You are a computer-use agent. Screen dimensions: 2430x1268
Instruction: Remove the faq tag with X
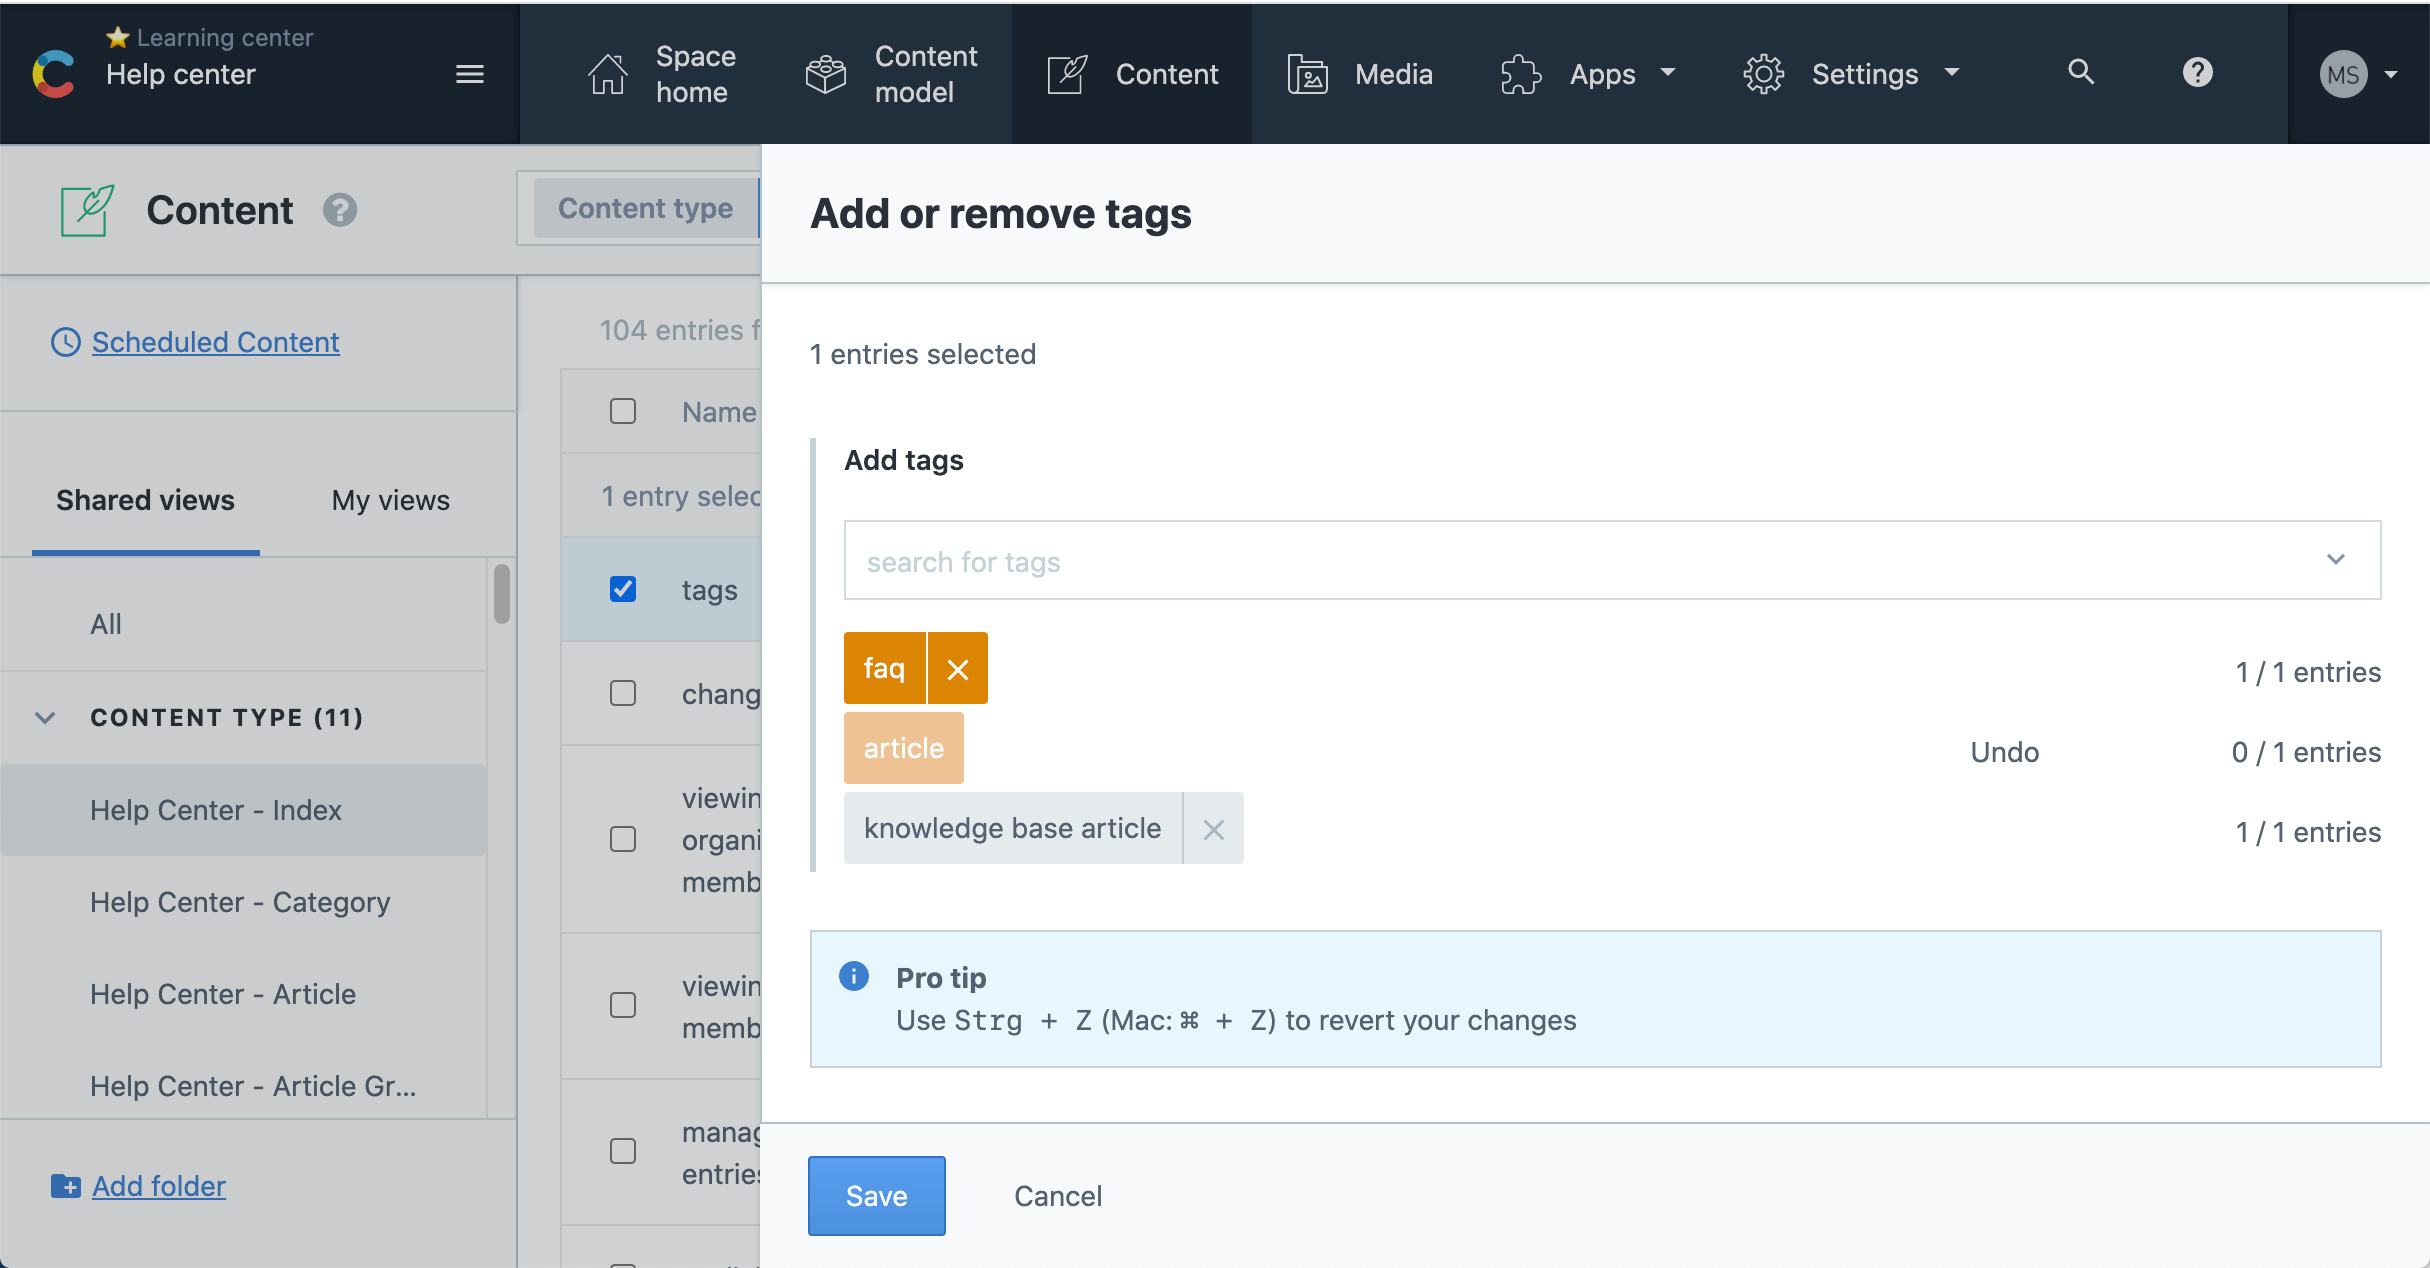(x=957, y=669)
